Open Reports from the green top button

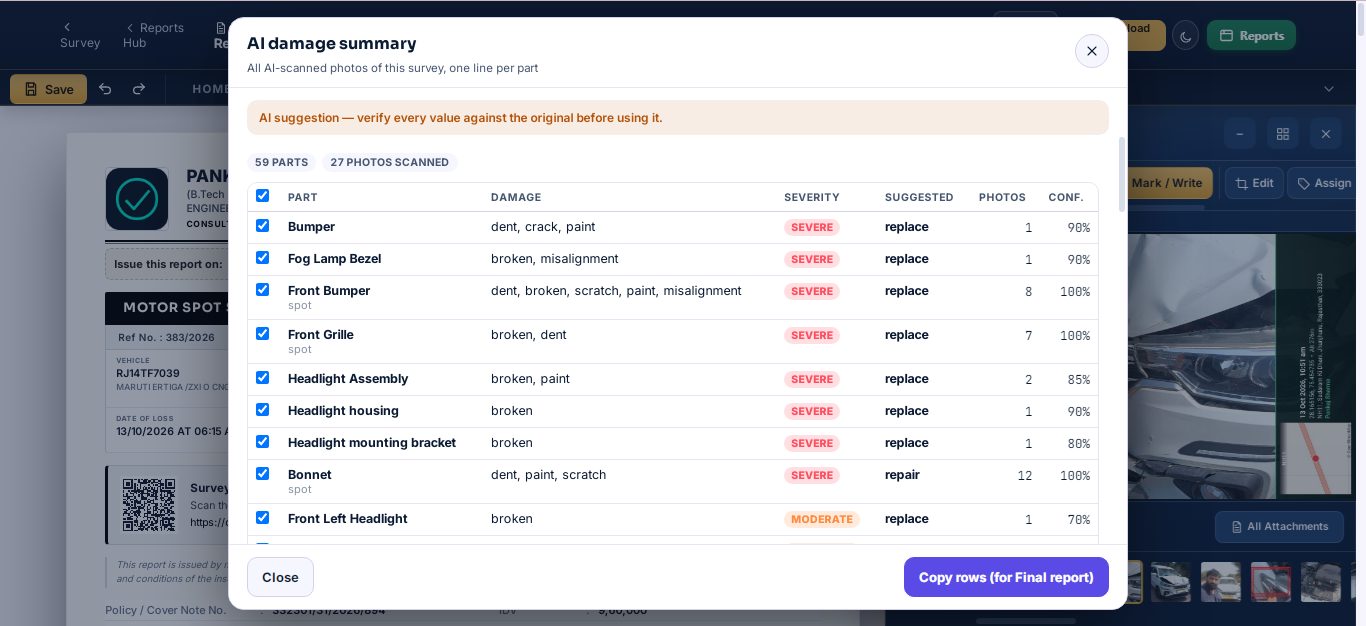click(1251, 36)
